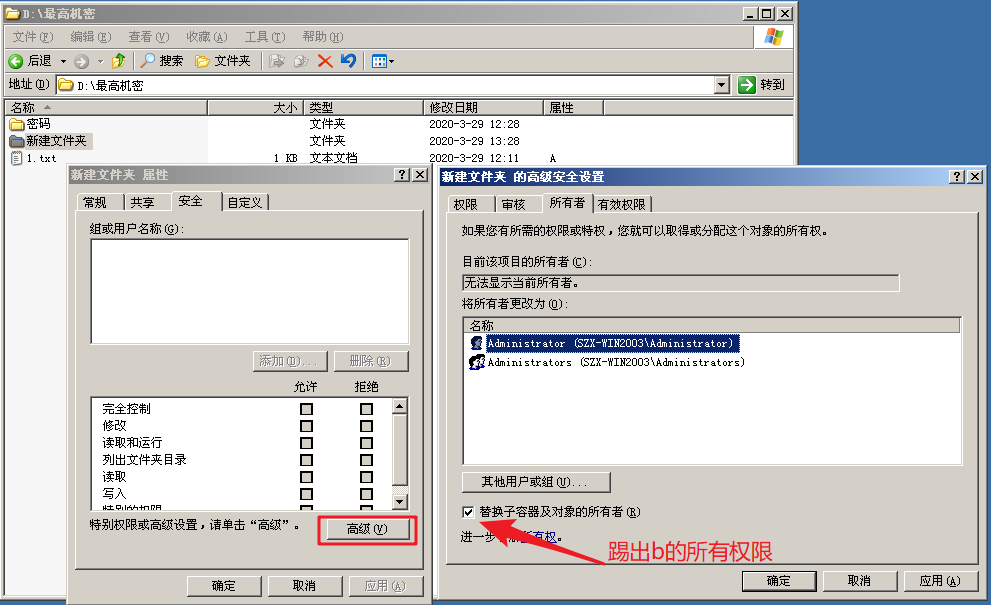The height and width of the screenshot is (605, 991).
Task: Check Allow for 读取和运行 permission
Action: [x=307, y=443]
